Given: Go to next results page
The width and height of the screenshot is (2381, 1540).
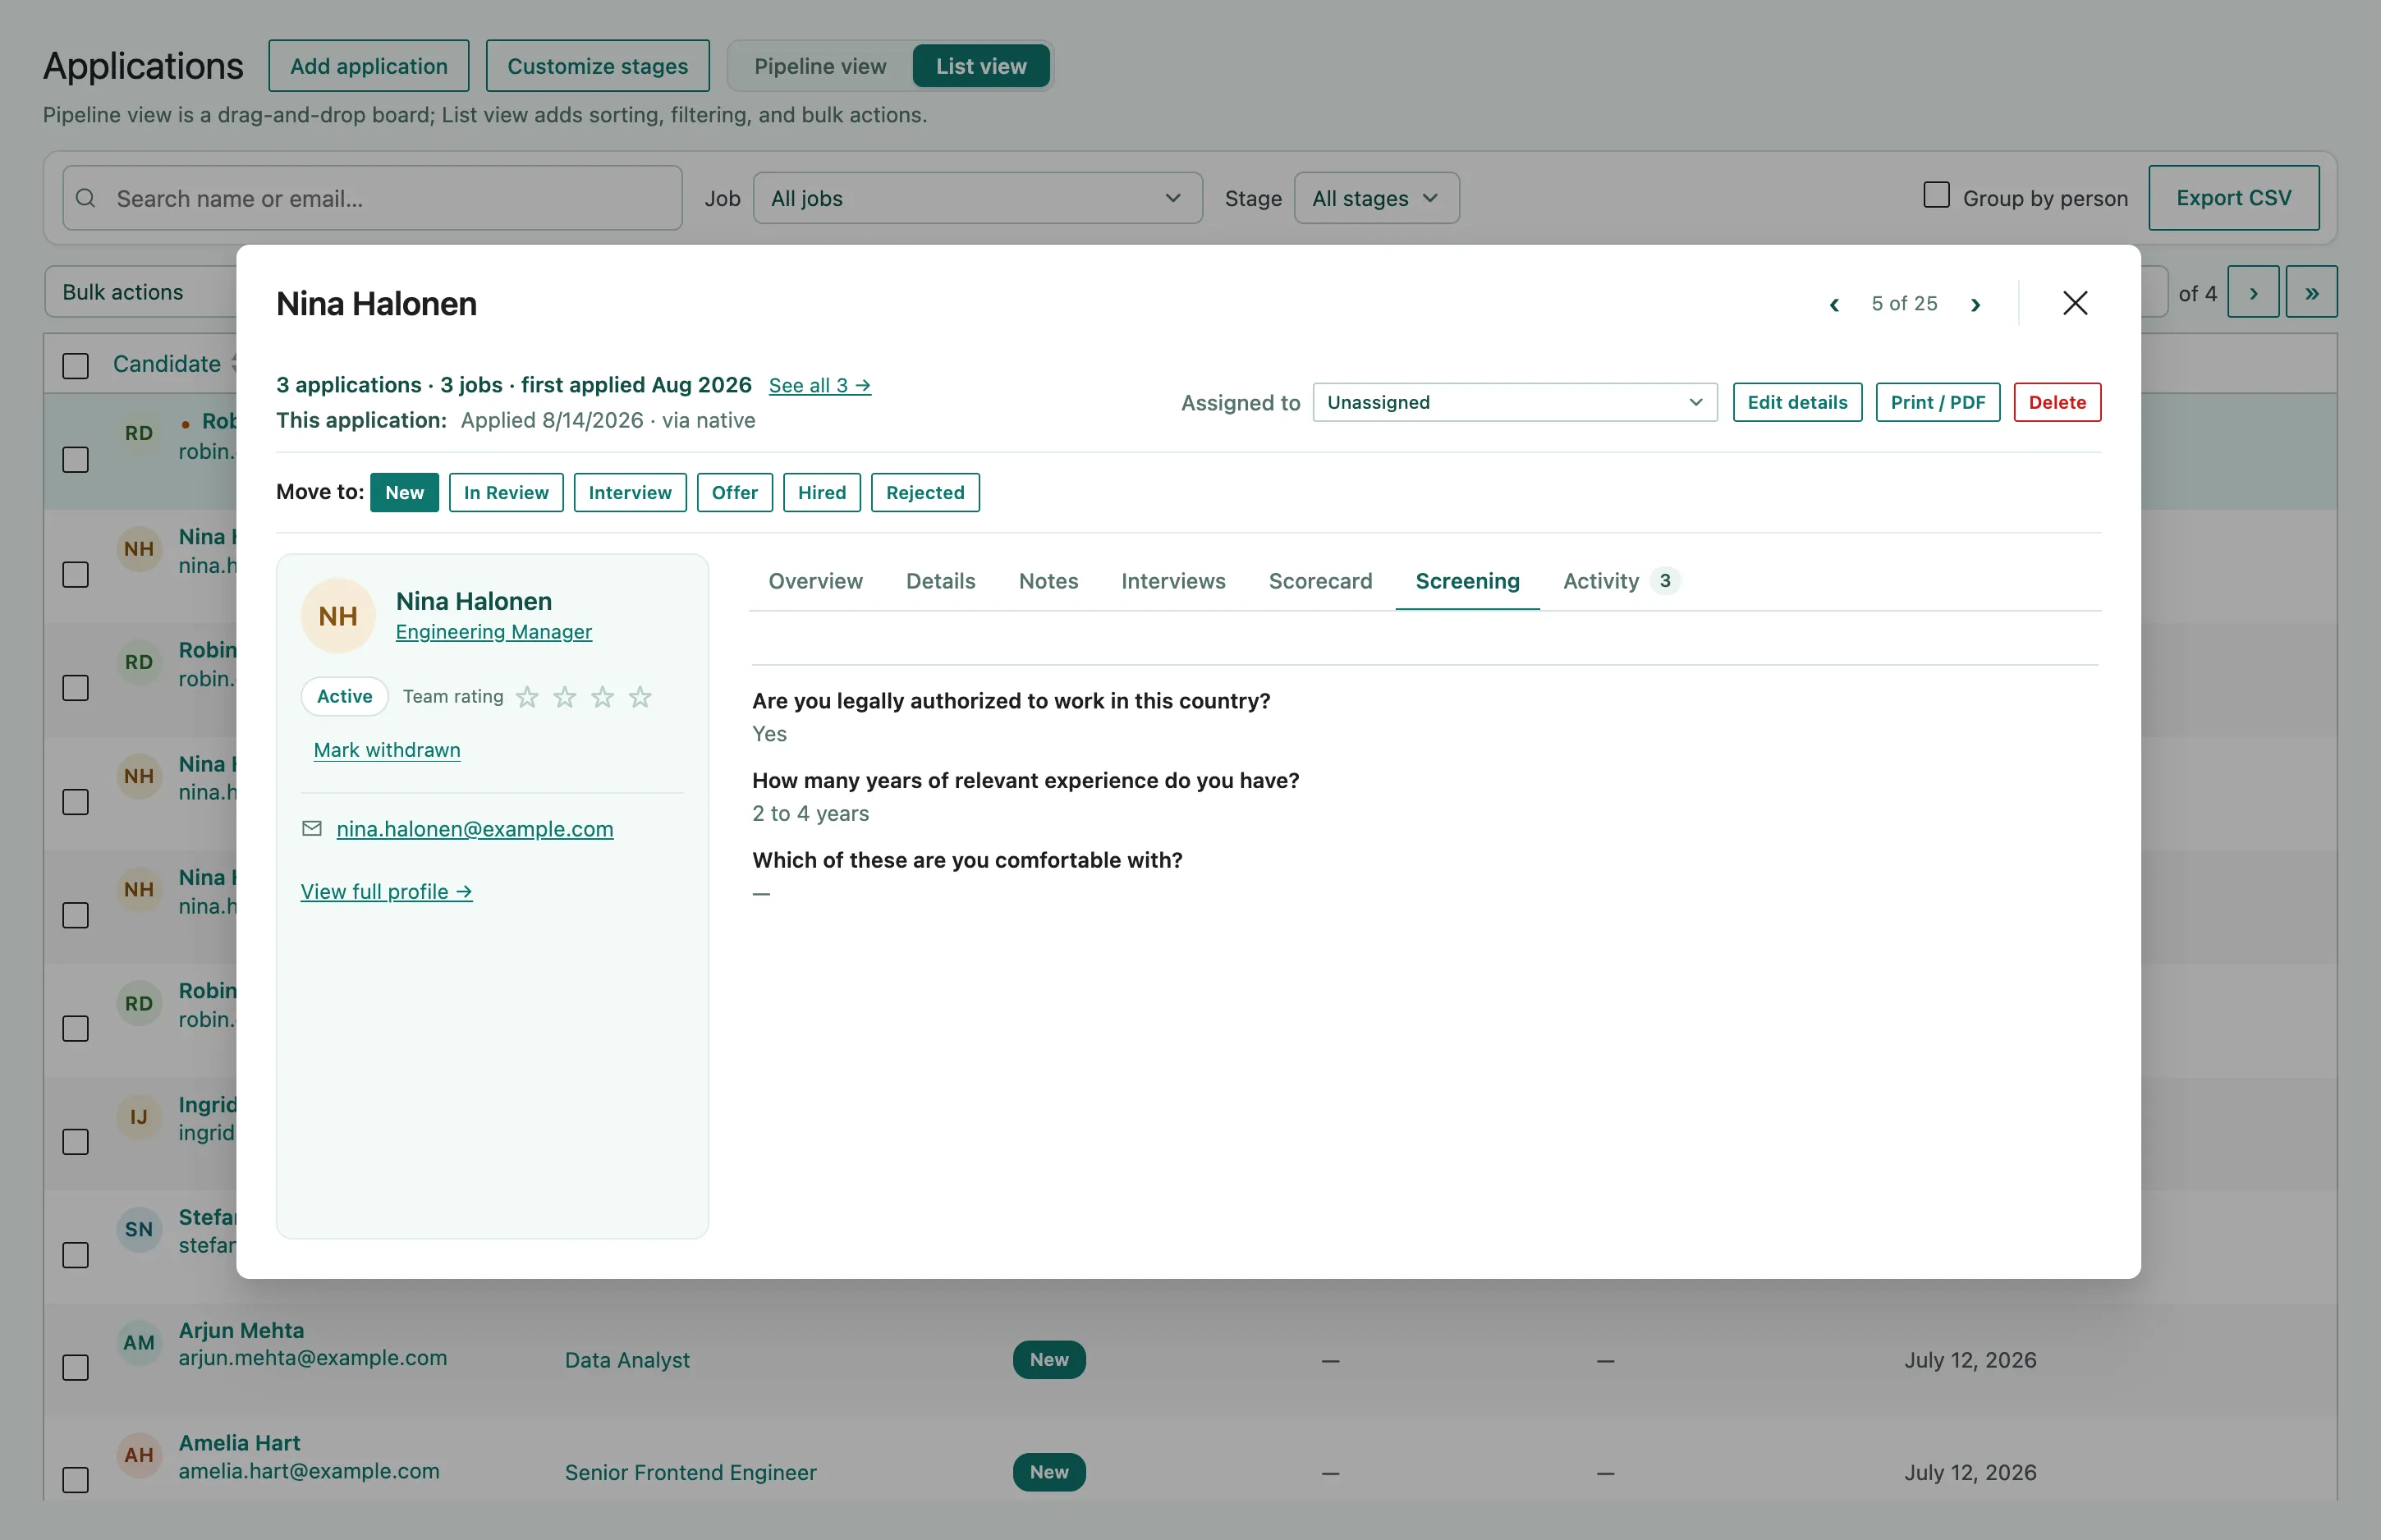Looking at the screenshot, I should [x=2253, y=292].
